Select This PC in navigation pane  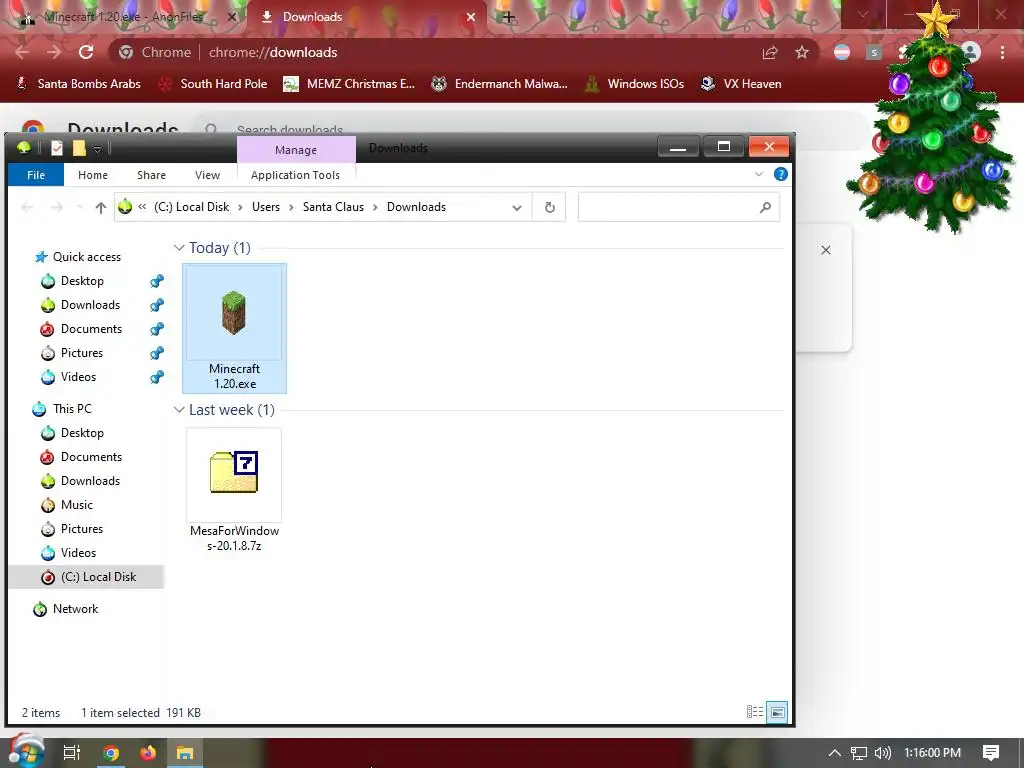click(72, 409)
